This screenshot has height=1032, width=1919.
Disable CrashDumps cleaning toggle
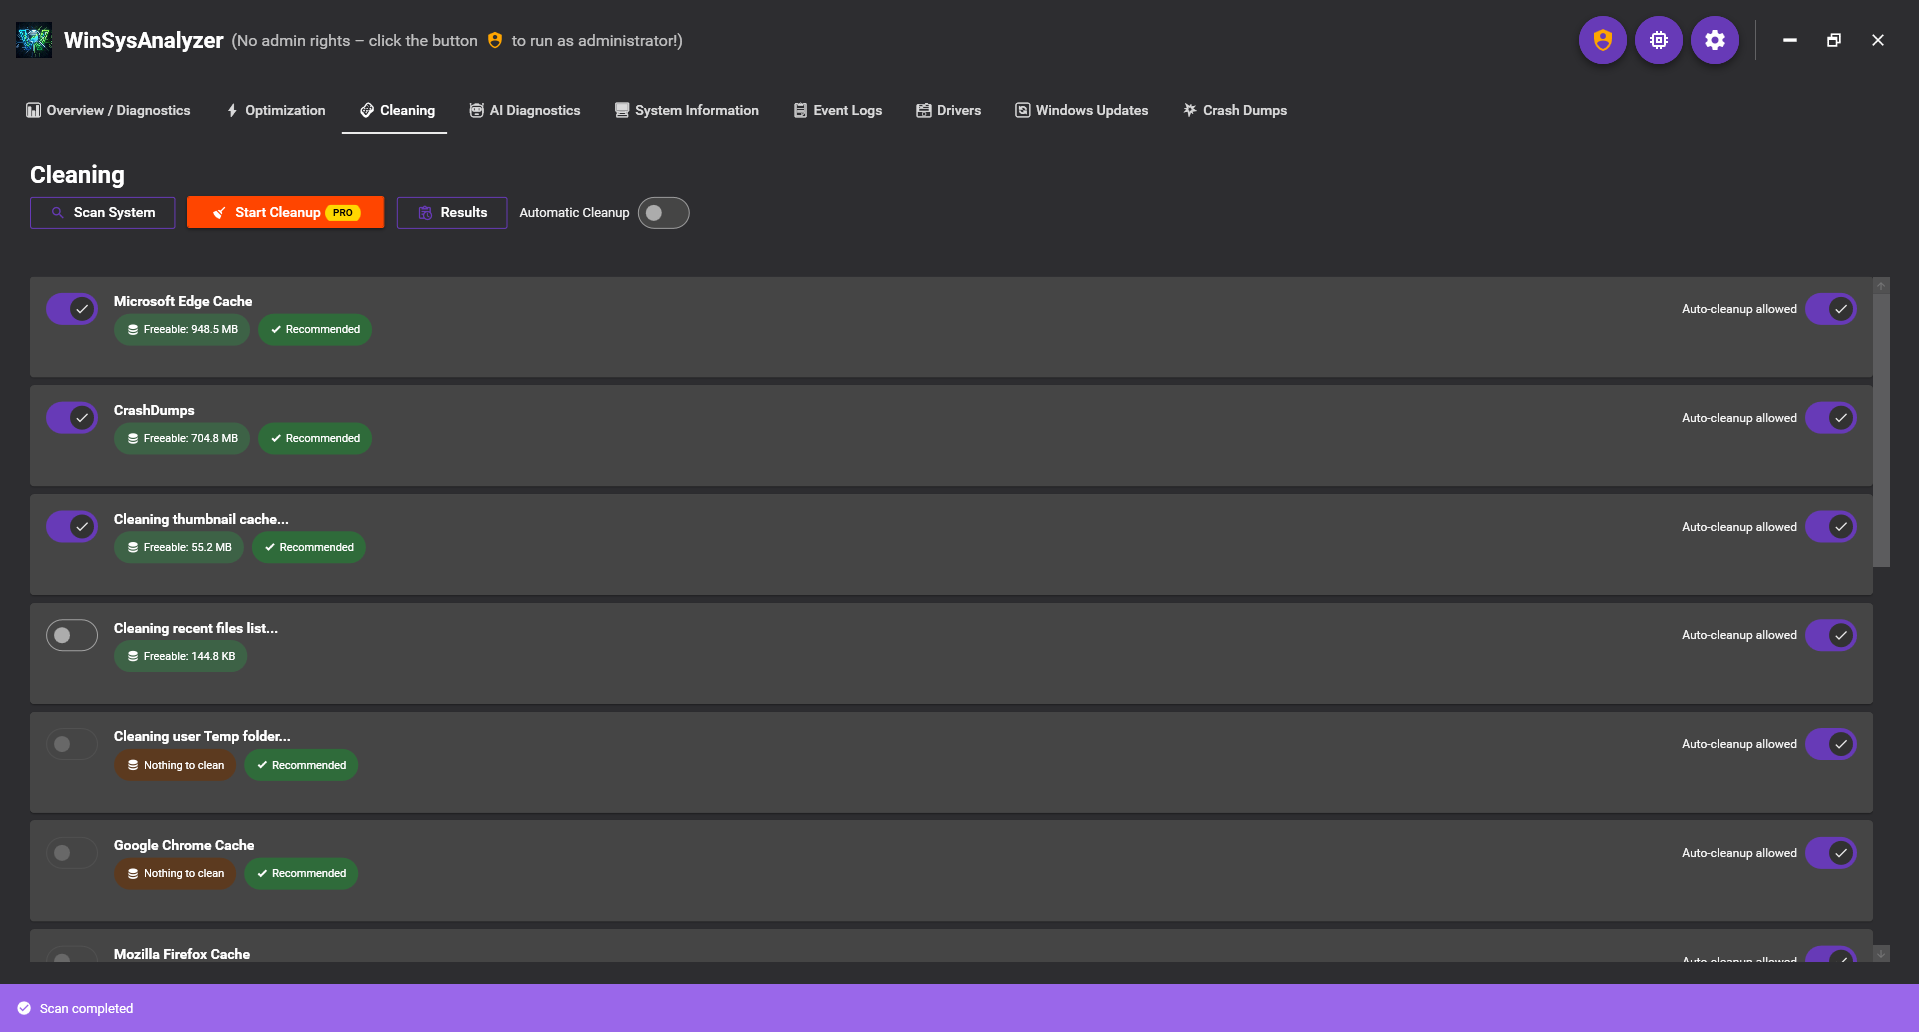[x=72, y=418]
